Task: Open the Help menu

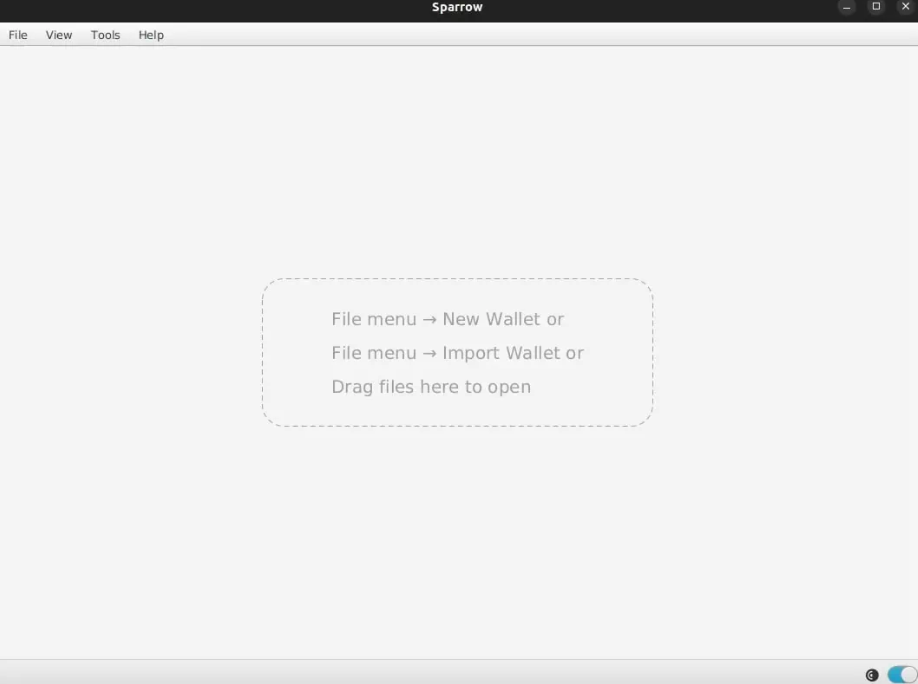Action: pyautogui.click(x=151, y=35)
